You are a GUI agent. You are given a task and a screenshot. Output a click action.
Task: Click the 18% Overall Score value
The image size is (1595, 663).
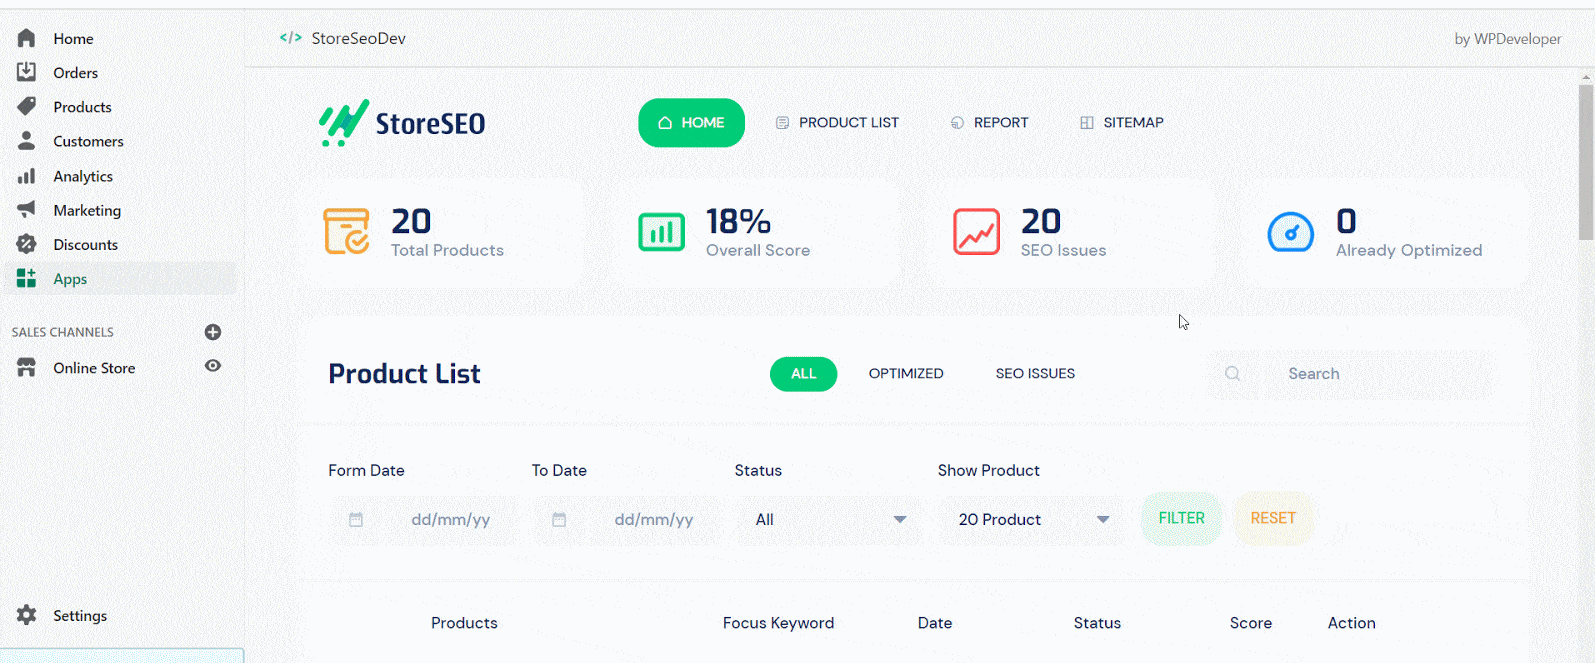point(738,221)
